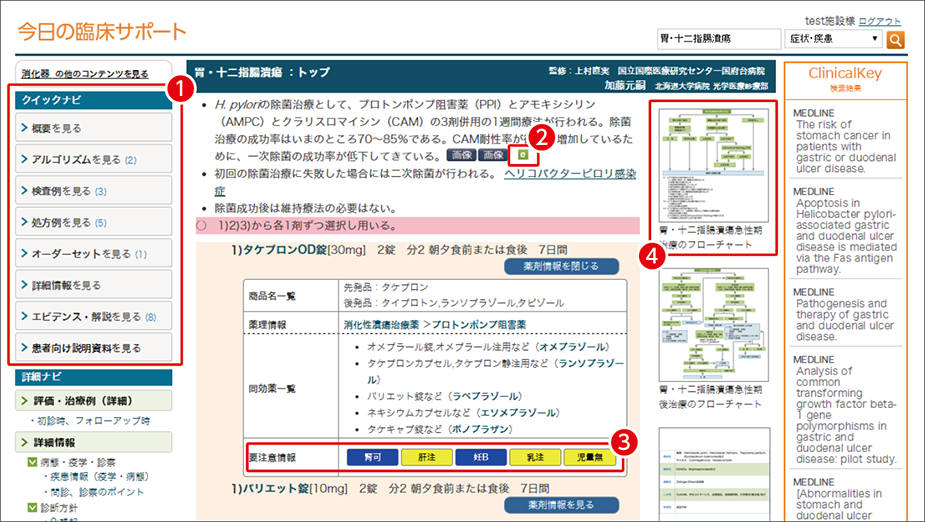
Task: Open the third table thumbnail image
Action: point(714,474)
